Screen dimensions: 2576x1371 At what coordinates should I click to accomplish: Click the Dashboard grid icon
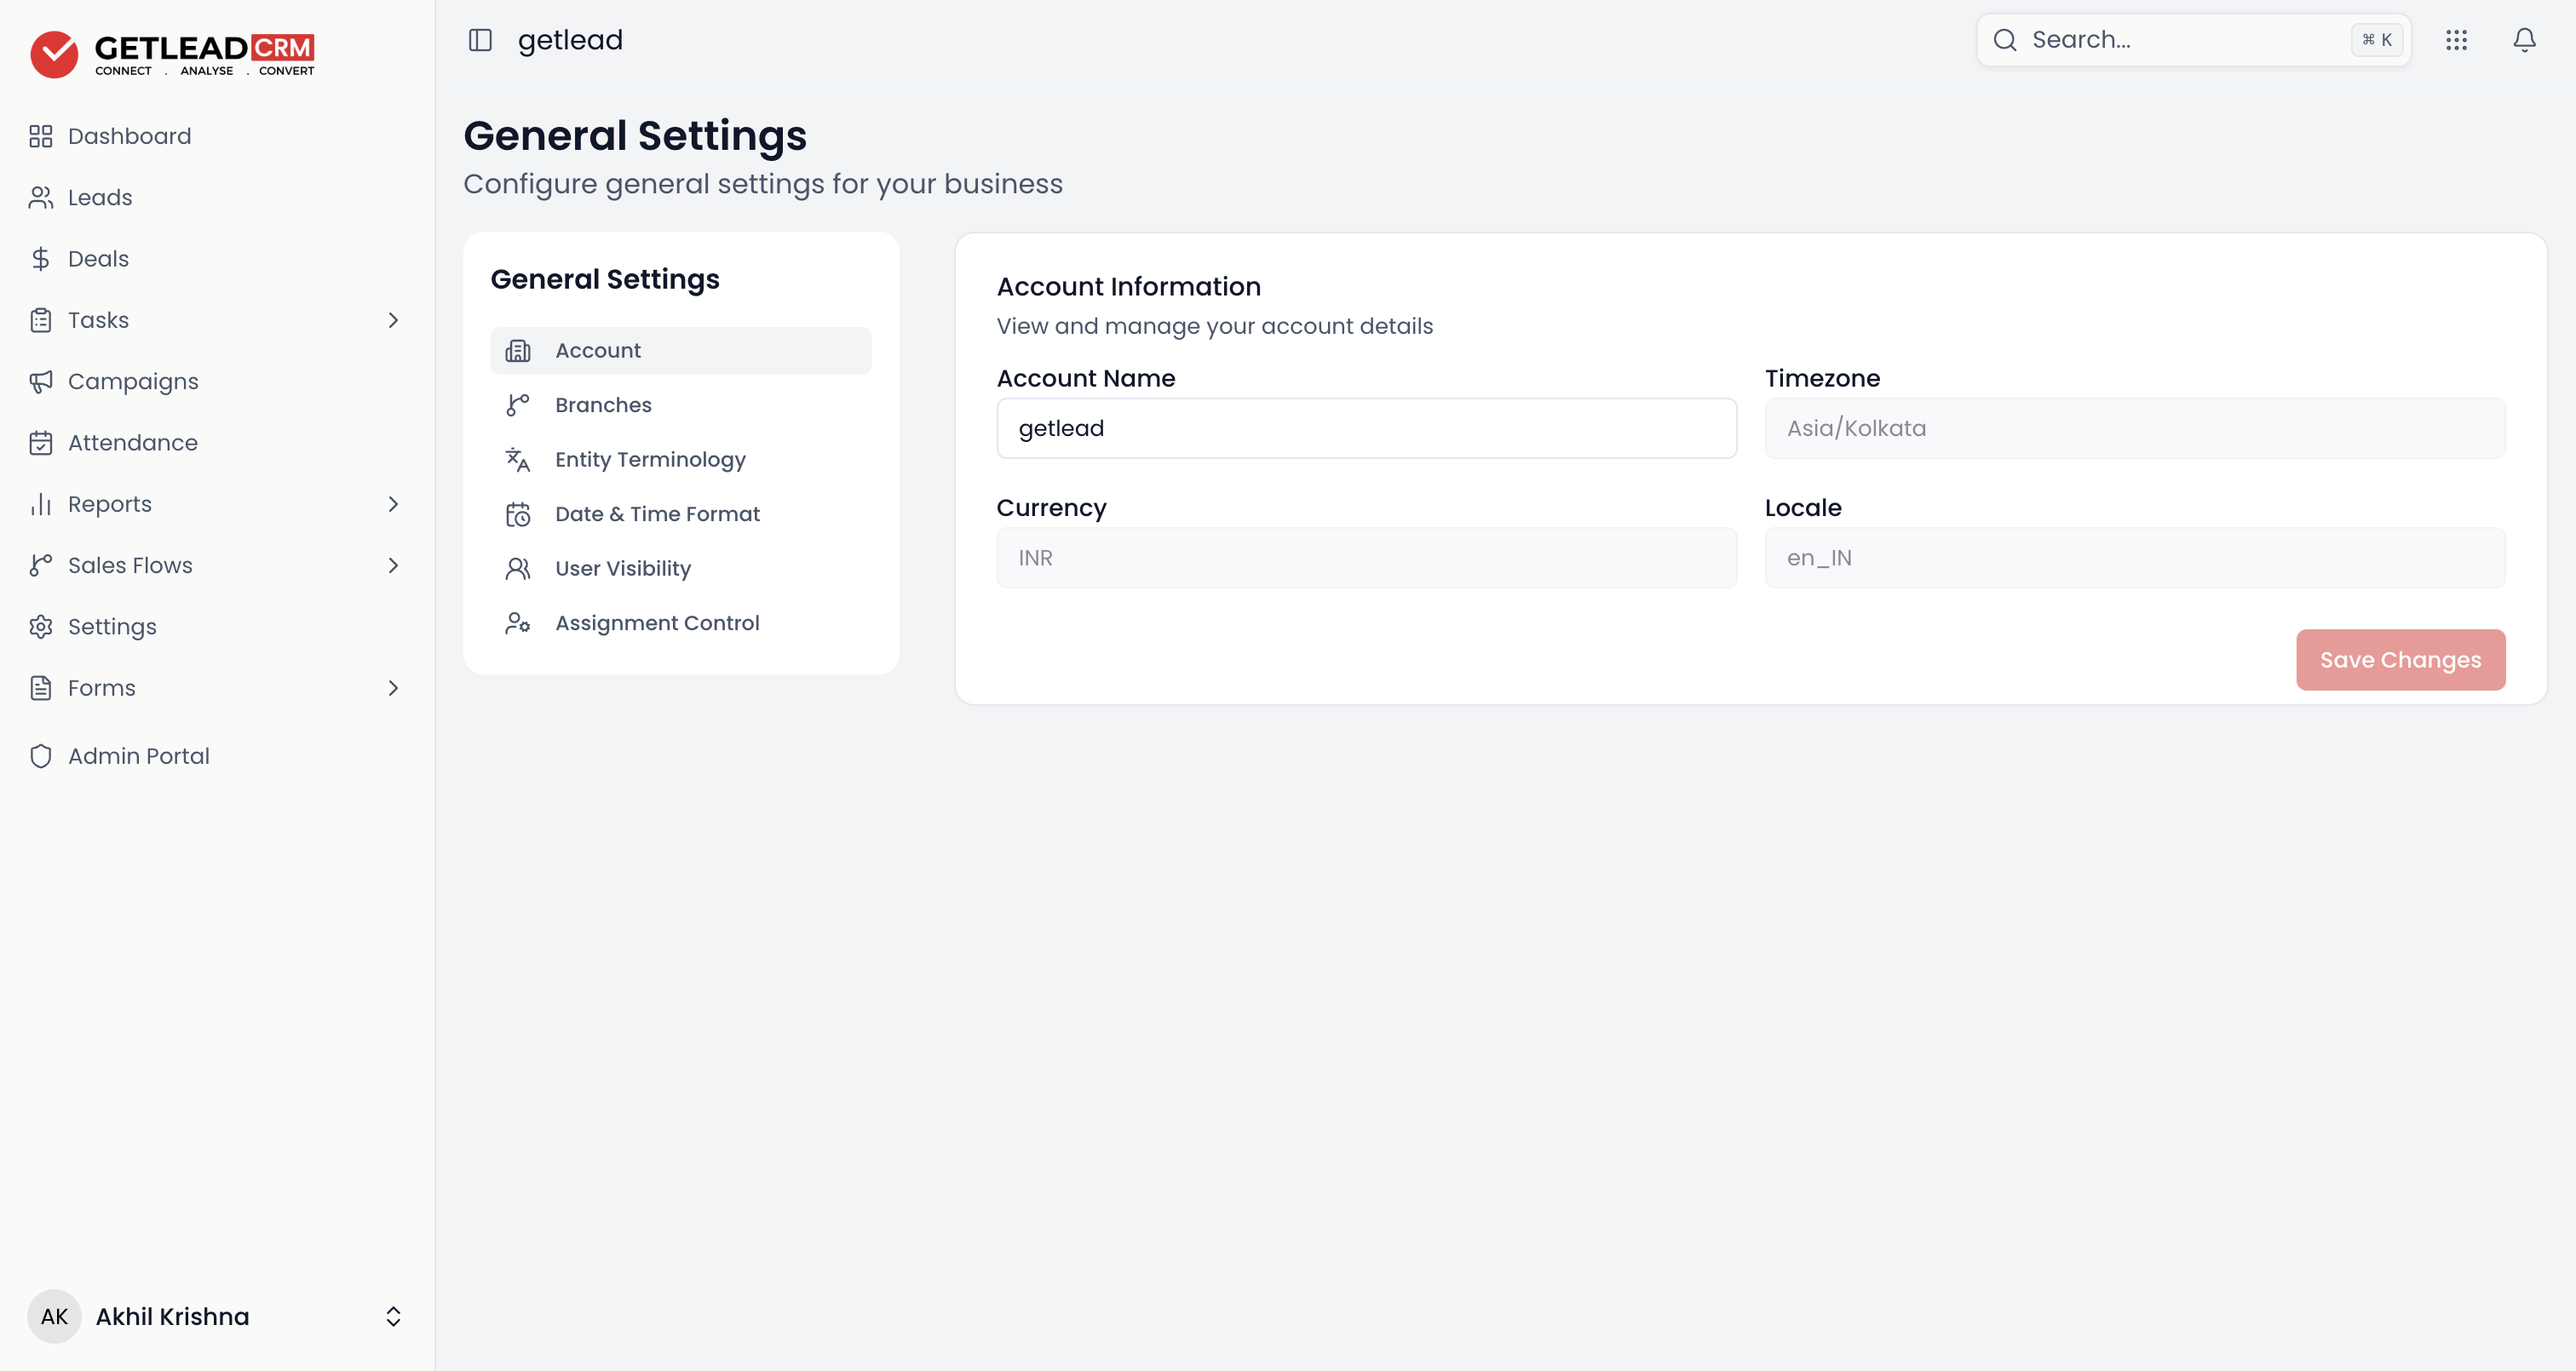tap(41, 136)
